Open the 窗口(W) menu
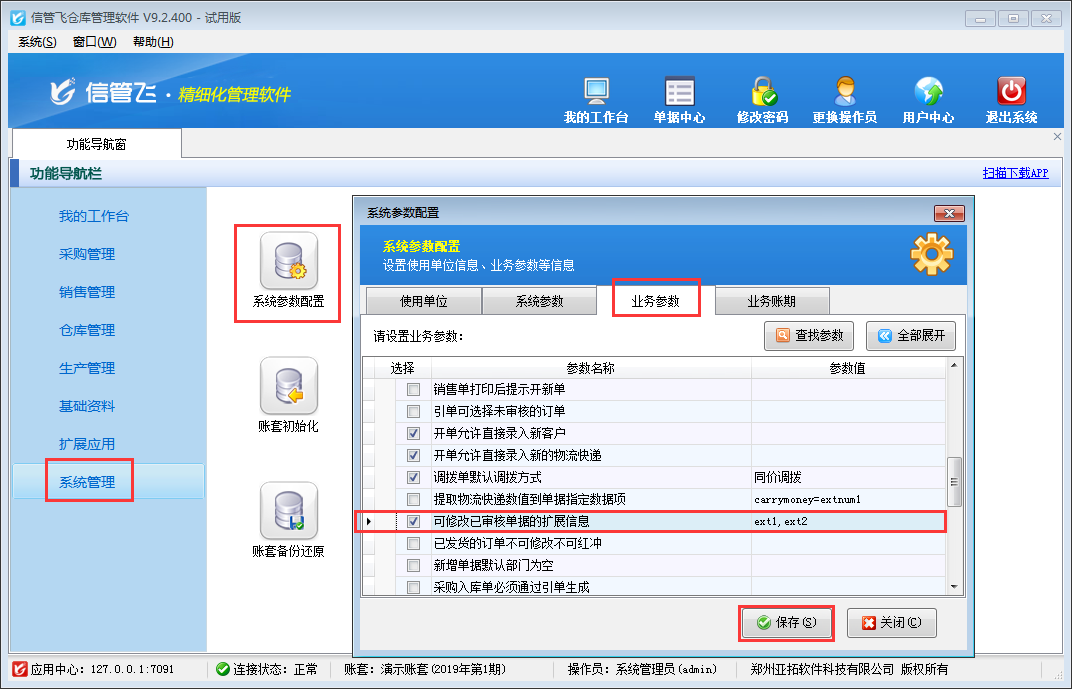1072x689 pixels. click(x=94, y=42)
